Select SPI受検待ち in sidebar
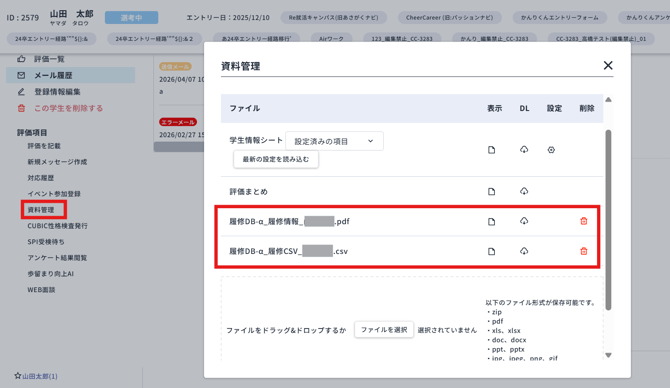This screenshot has height=388, width=670. point(46,242)
